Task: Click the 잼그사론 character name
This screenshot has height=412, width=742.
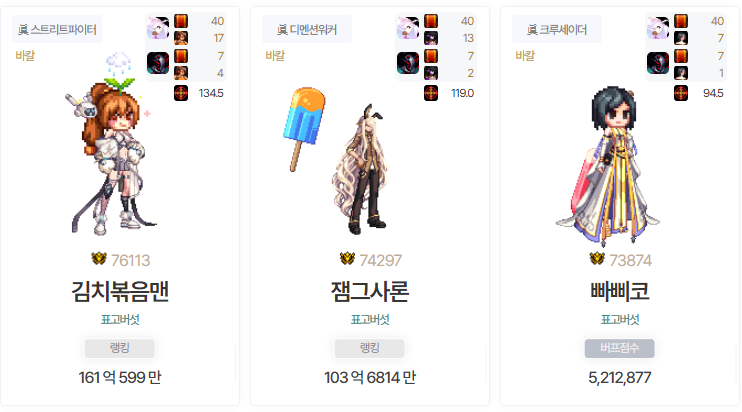Action: [370, 291]
